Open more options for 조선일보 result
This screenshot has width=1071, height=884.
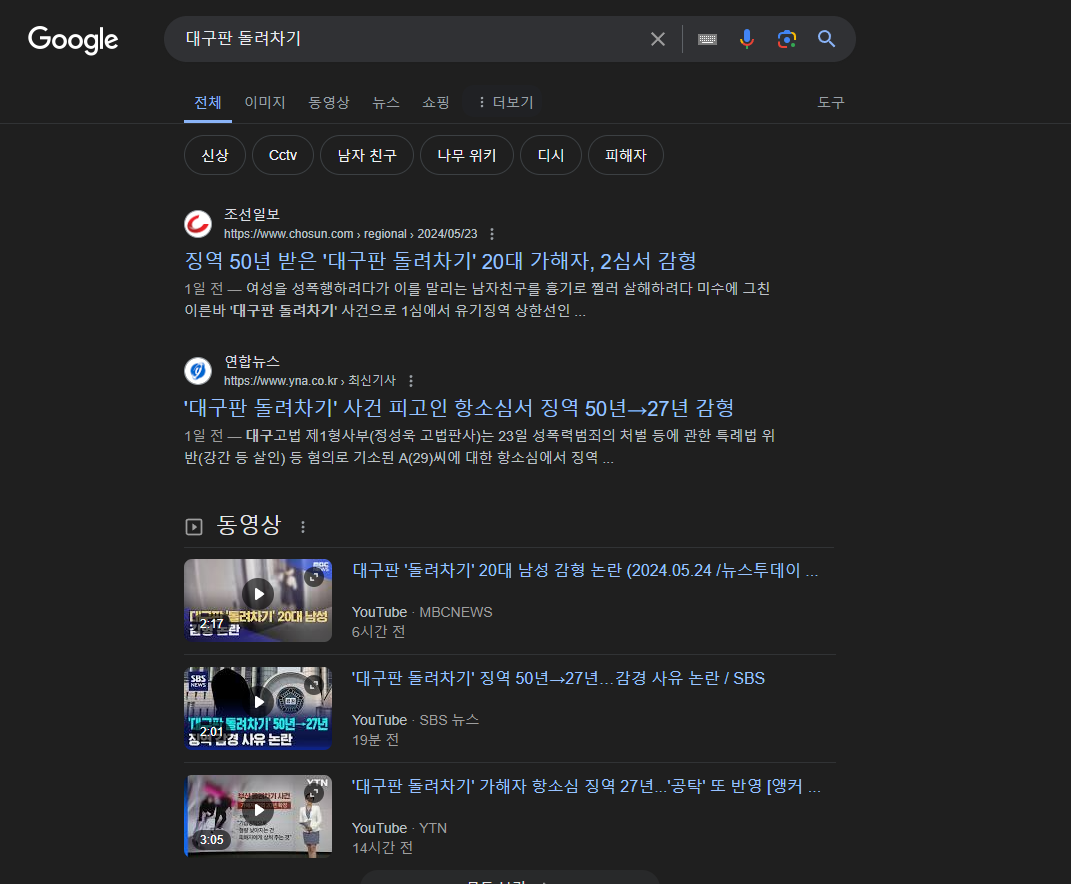[492, 234]
